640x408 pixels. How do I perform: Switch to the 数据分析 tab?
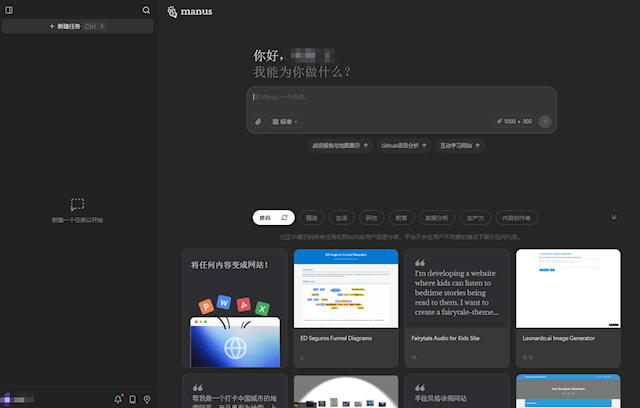coord(436,216)
